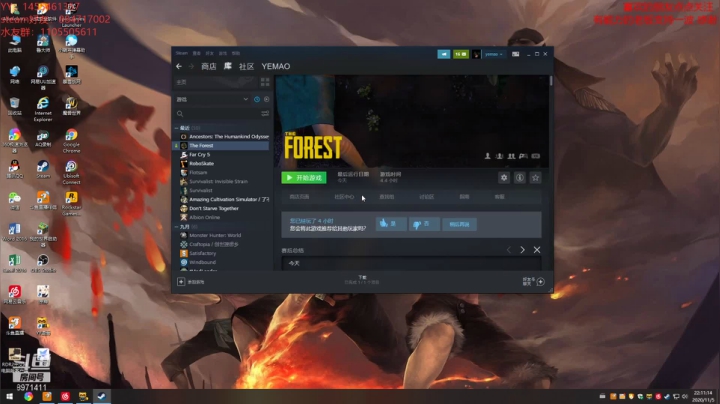Click the game page scrollbar
The height and width of the screenshot is (404, 720).
tap(551, 81)
